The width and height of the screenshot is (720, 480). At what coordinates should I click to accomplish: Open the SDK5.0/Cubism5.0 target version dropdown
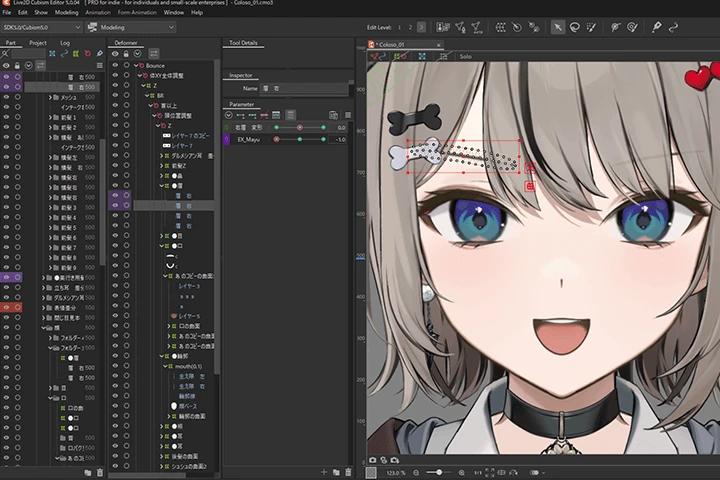[x=41, y=28]
